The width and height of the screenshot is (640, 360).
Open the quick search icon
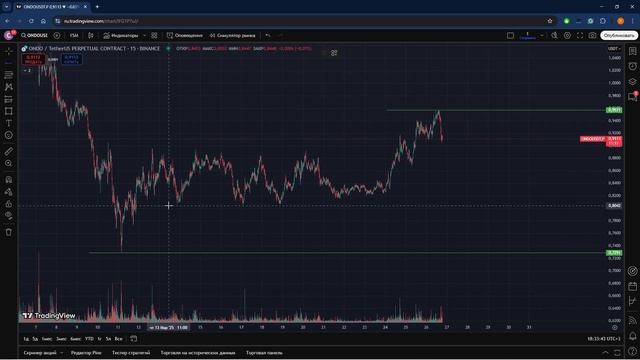[554, 36]
